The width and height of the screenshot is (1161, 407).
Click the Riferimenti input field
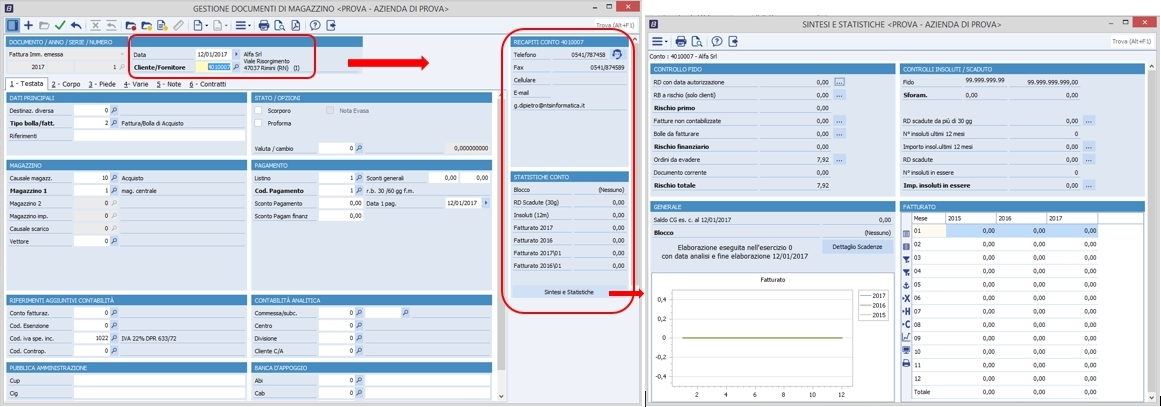tap(159, 136)
